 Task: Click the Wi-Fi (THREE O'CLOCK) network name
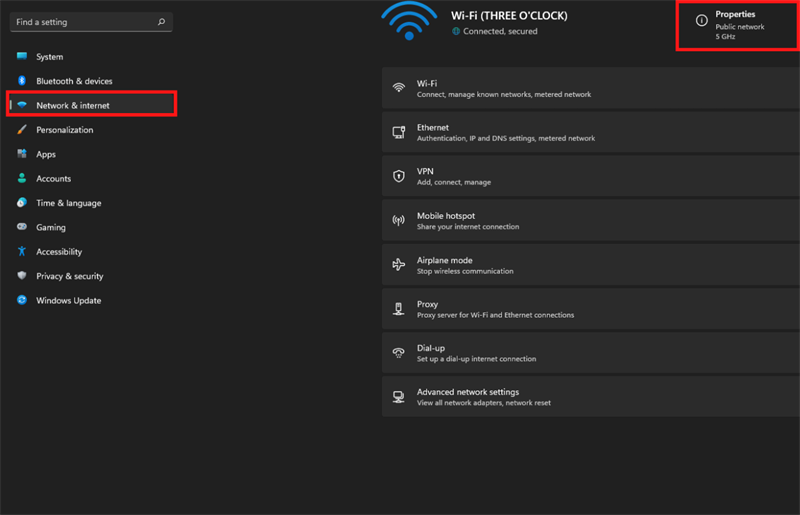pyautogui.click(x=509, y=16)
